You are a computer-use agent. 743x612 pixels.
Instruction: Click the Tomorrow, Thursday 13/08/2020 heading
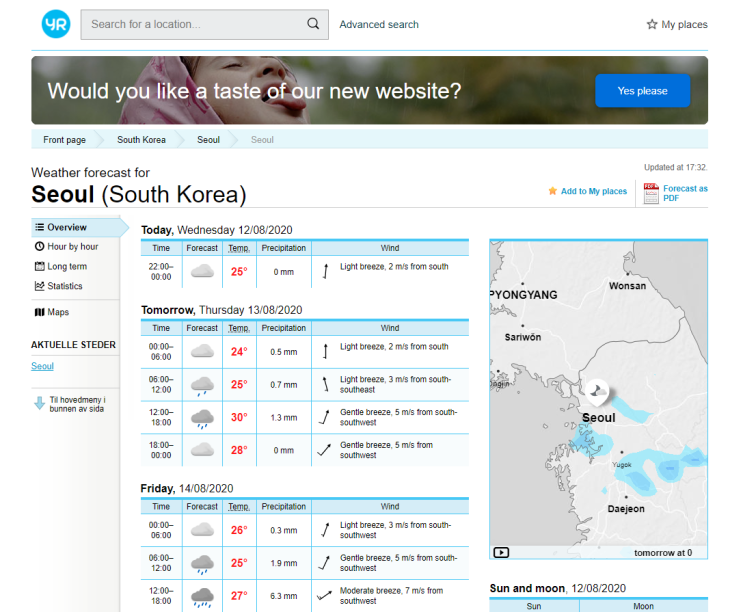pyautogui.click(x=221, y=310)
